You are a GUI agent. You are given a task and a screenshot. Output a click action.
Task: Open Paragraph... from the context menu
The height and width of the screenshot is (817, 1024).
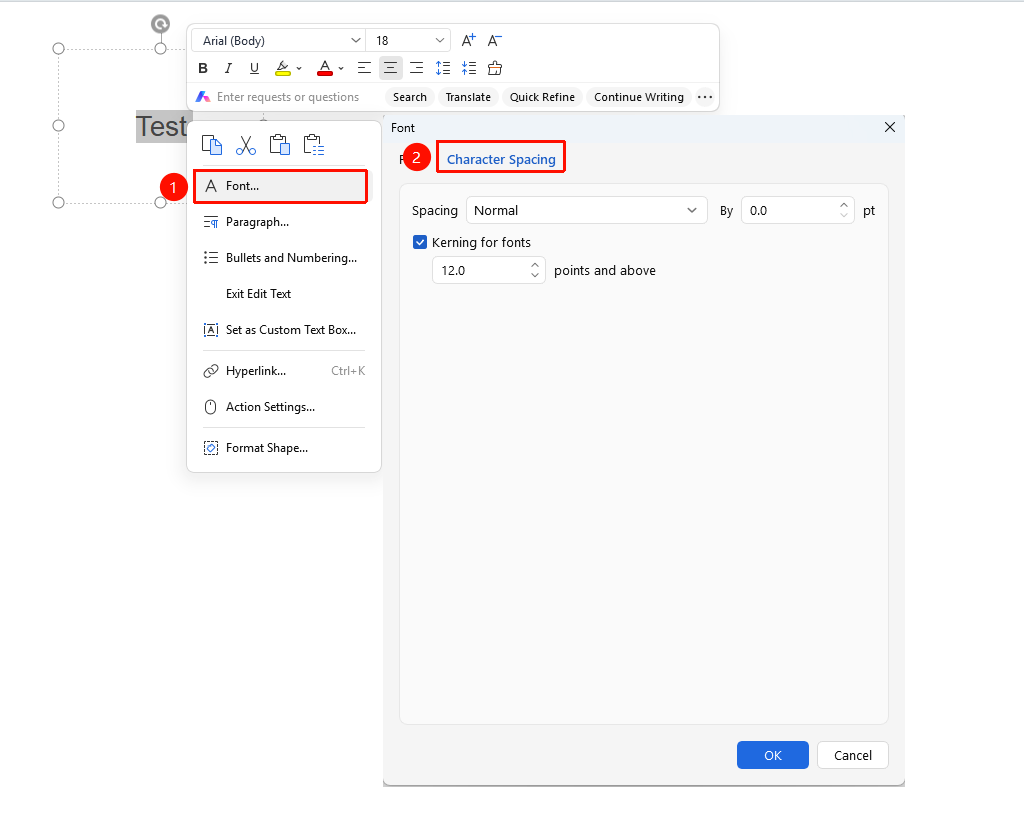[x=284, y=222]
